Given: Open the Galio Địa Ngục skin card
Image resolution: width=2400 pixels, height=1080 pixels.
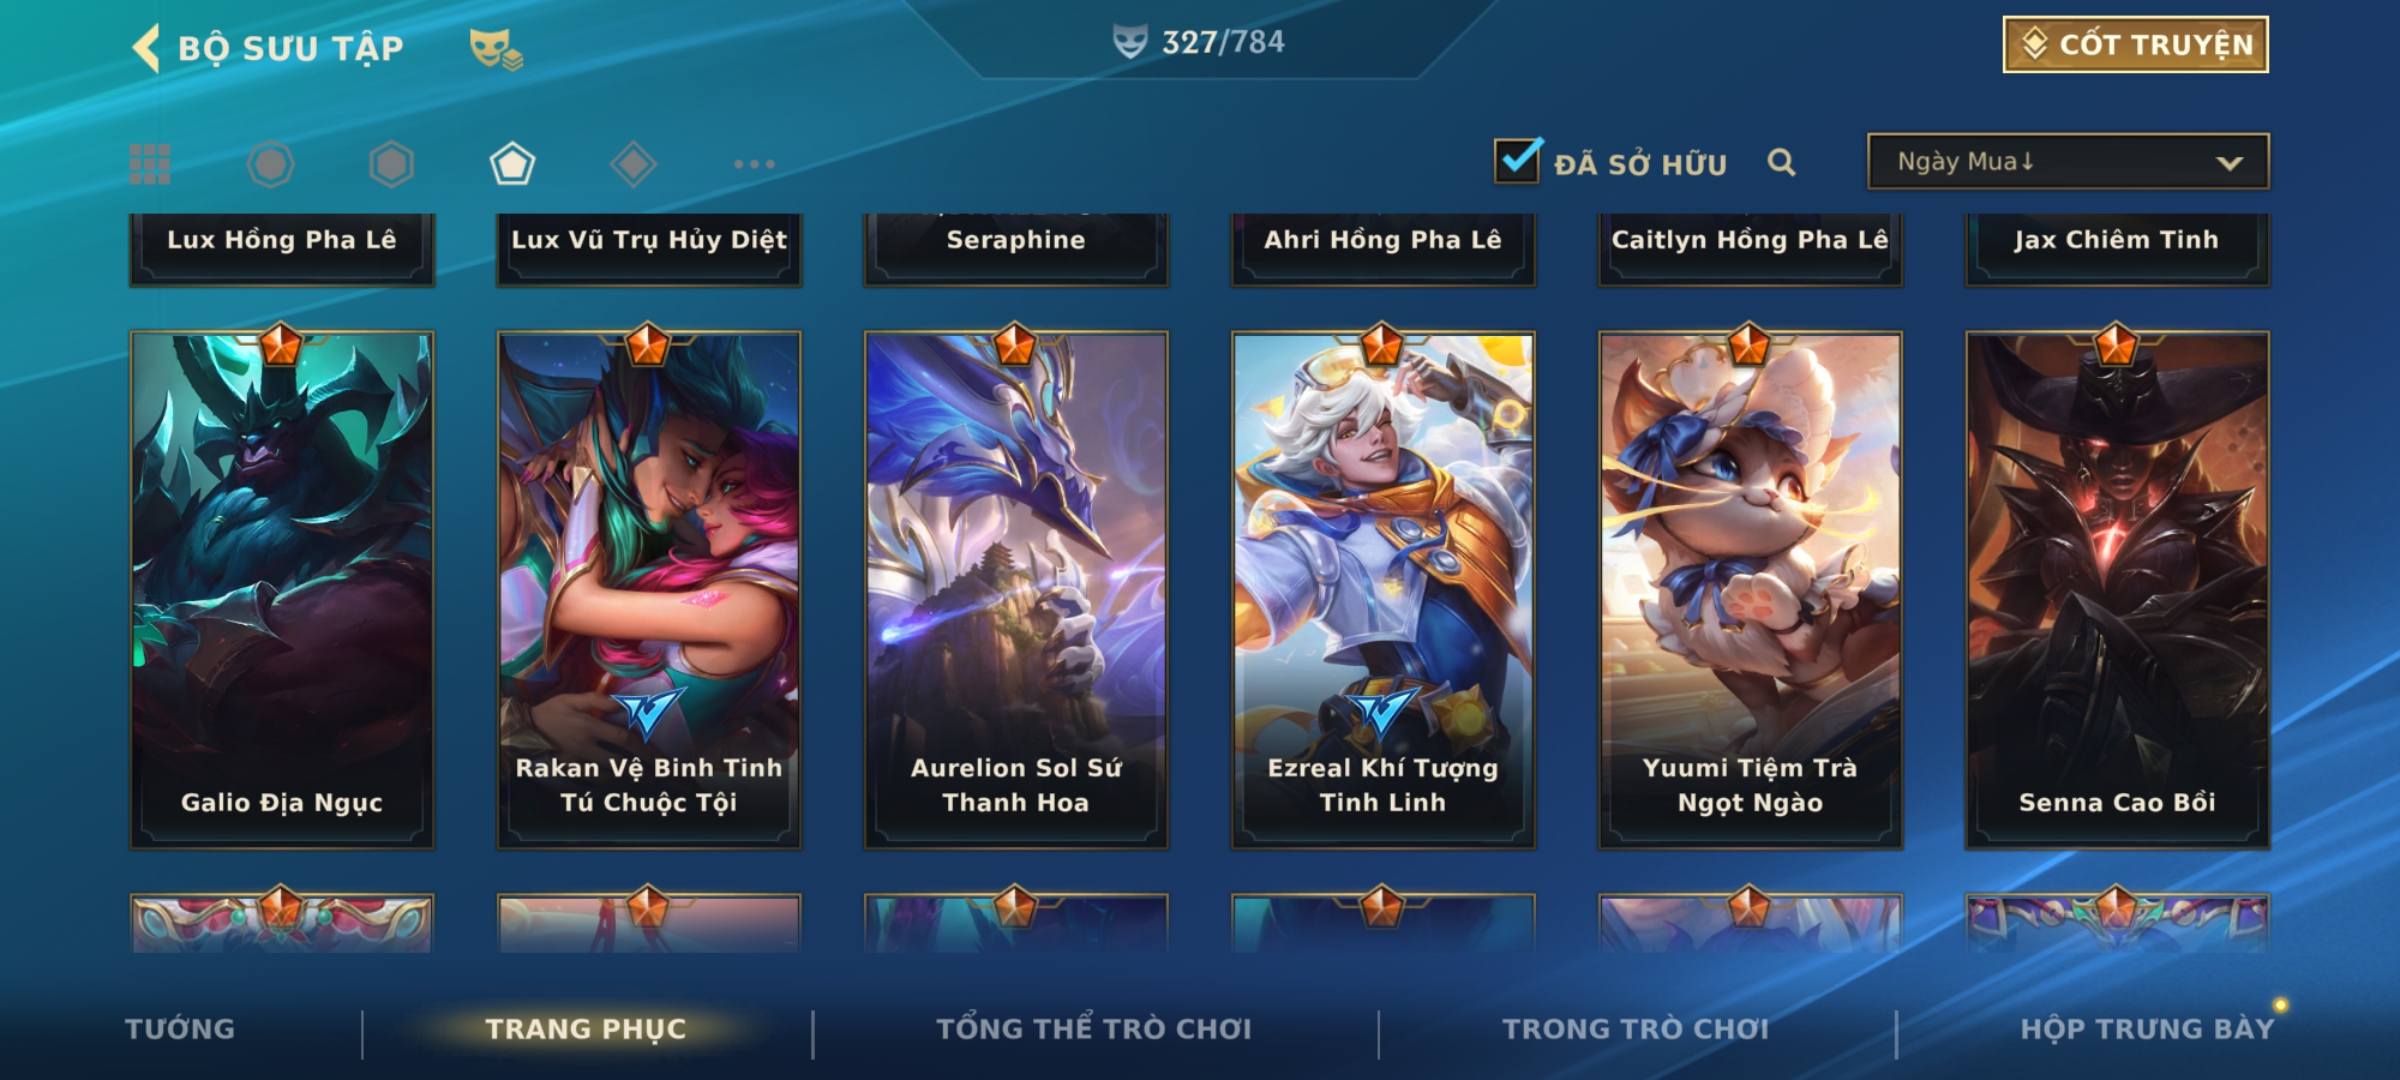Looking at the screenshot, I should 282,590.
